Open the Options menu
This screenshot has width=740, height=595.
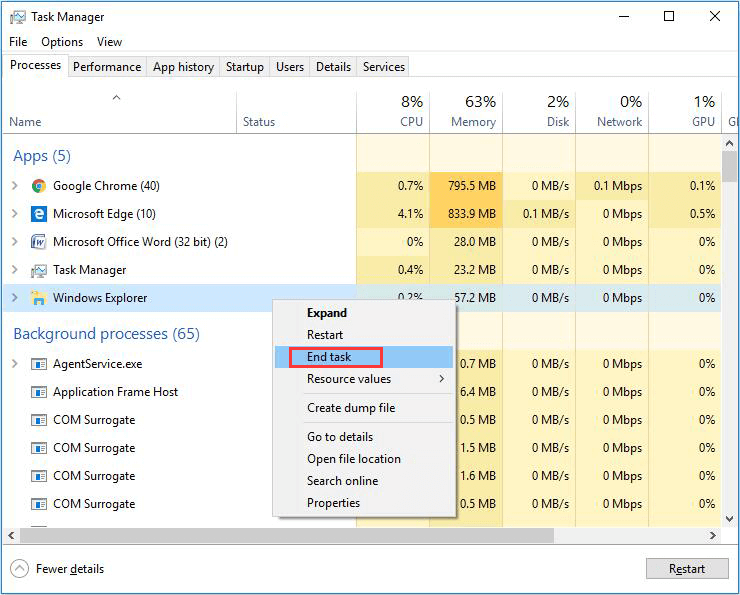(62, 42)
